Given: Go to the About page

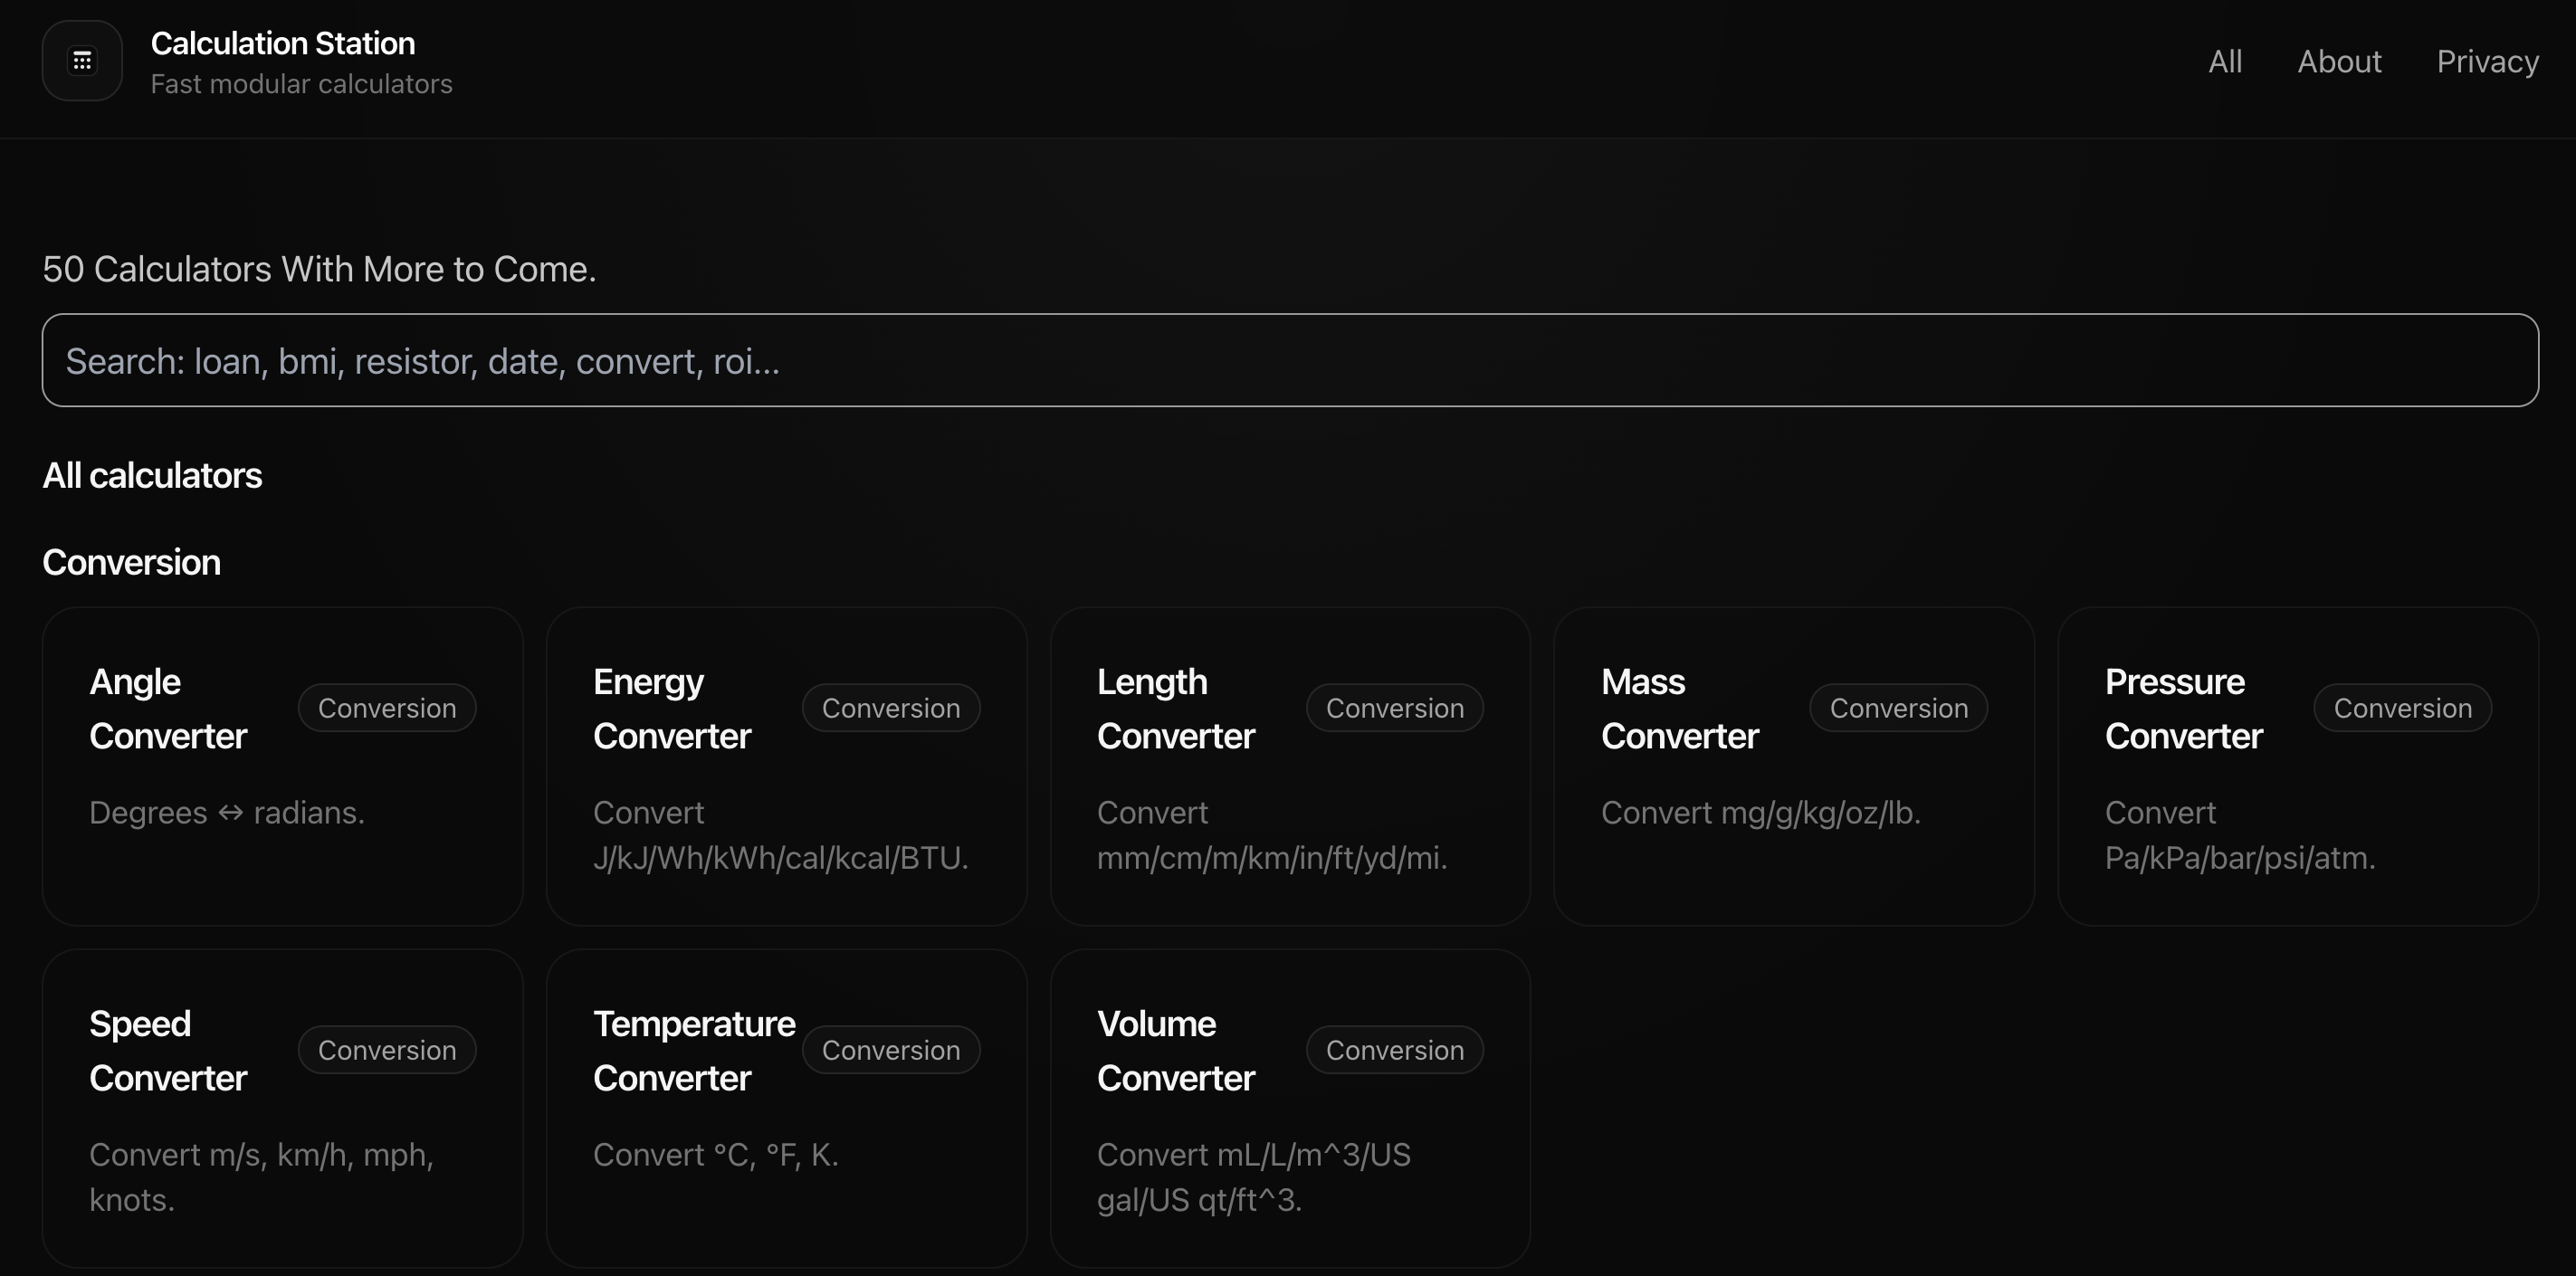Looking at the screenshot, I should tap(2339, 62).
